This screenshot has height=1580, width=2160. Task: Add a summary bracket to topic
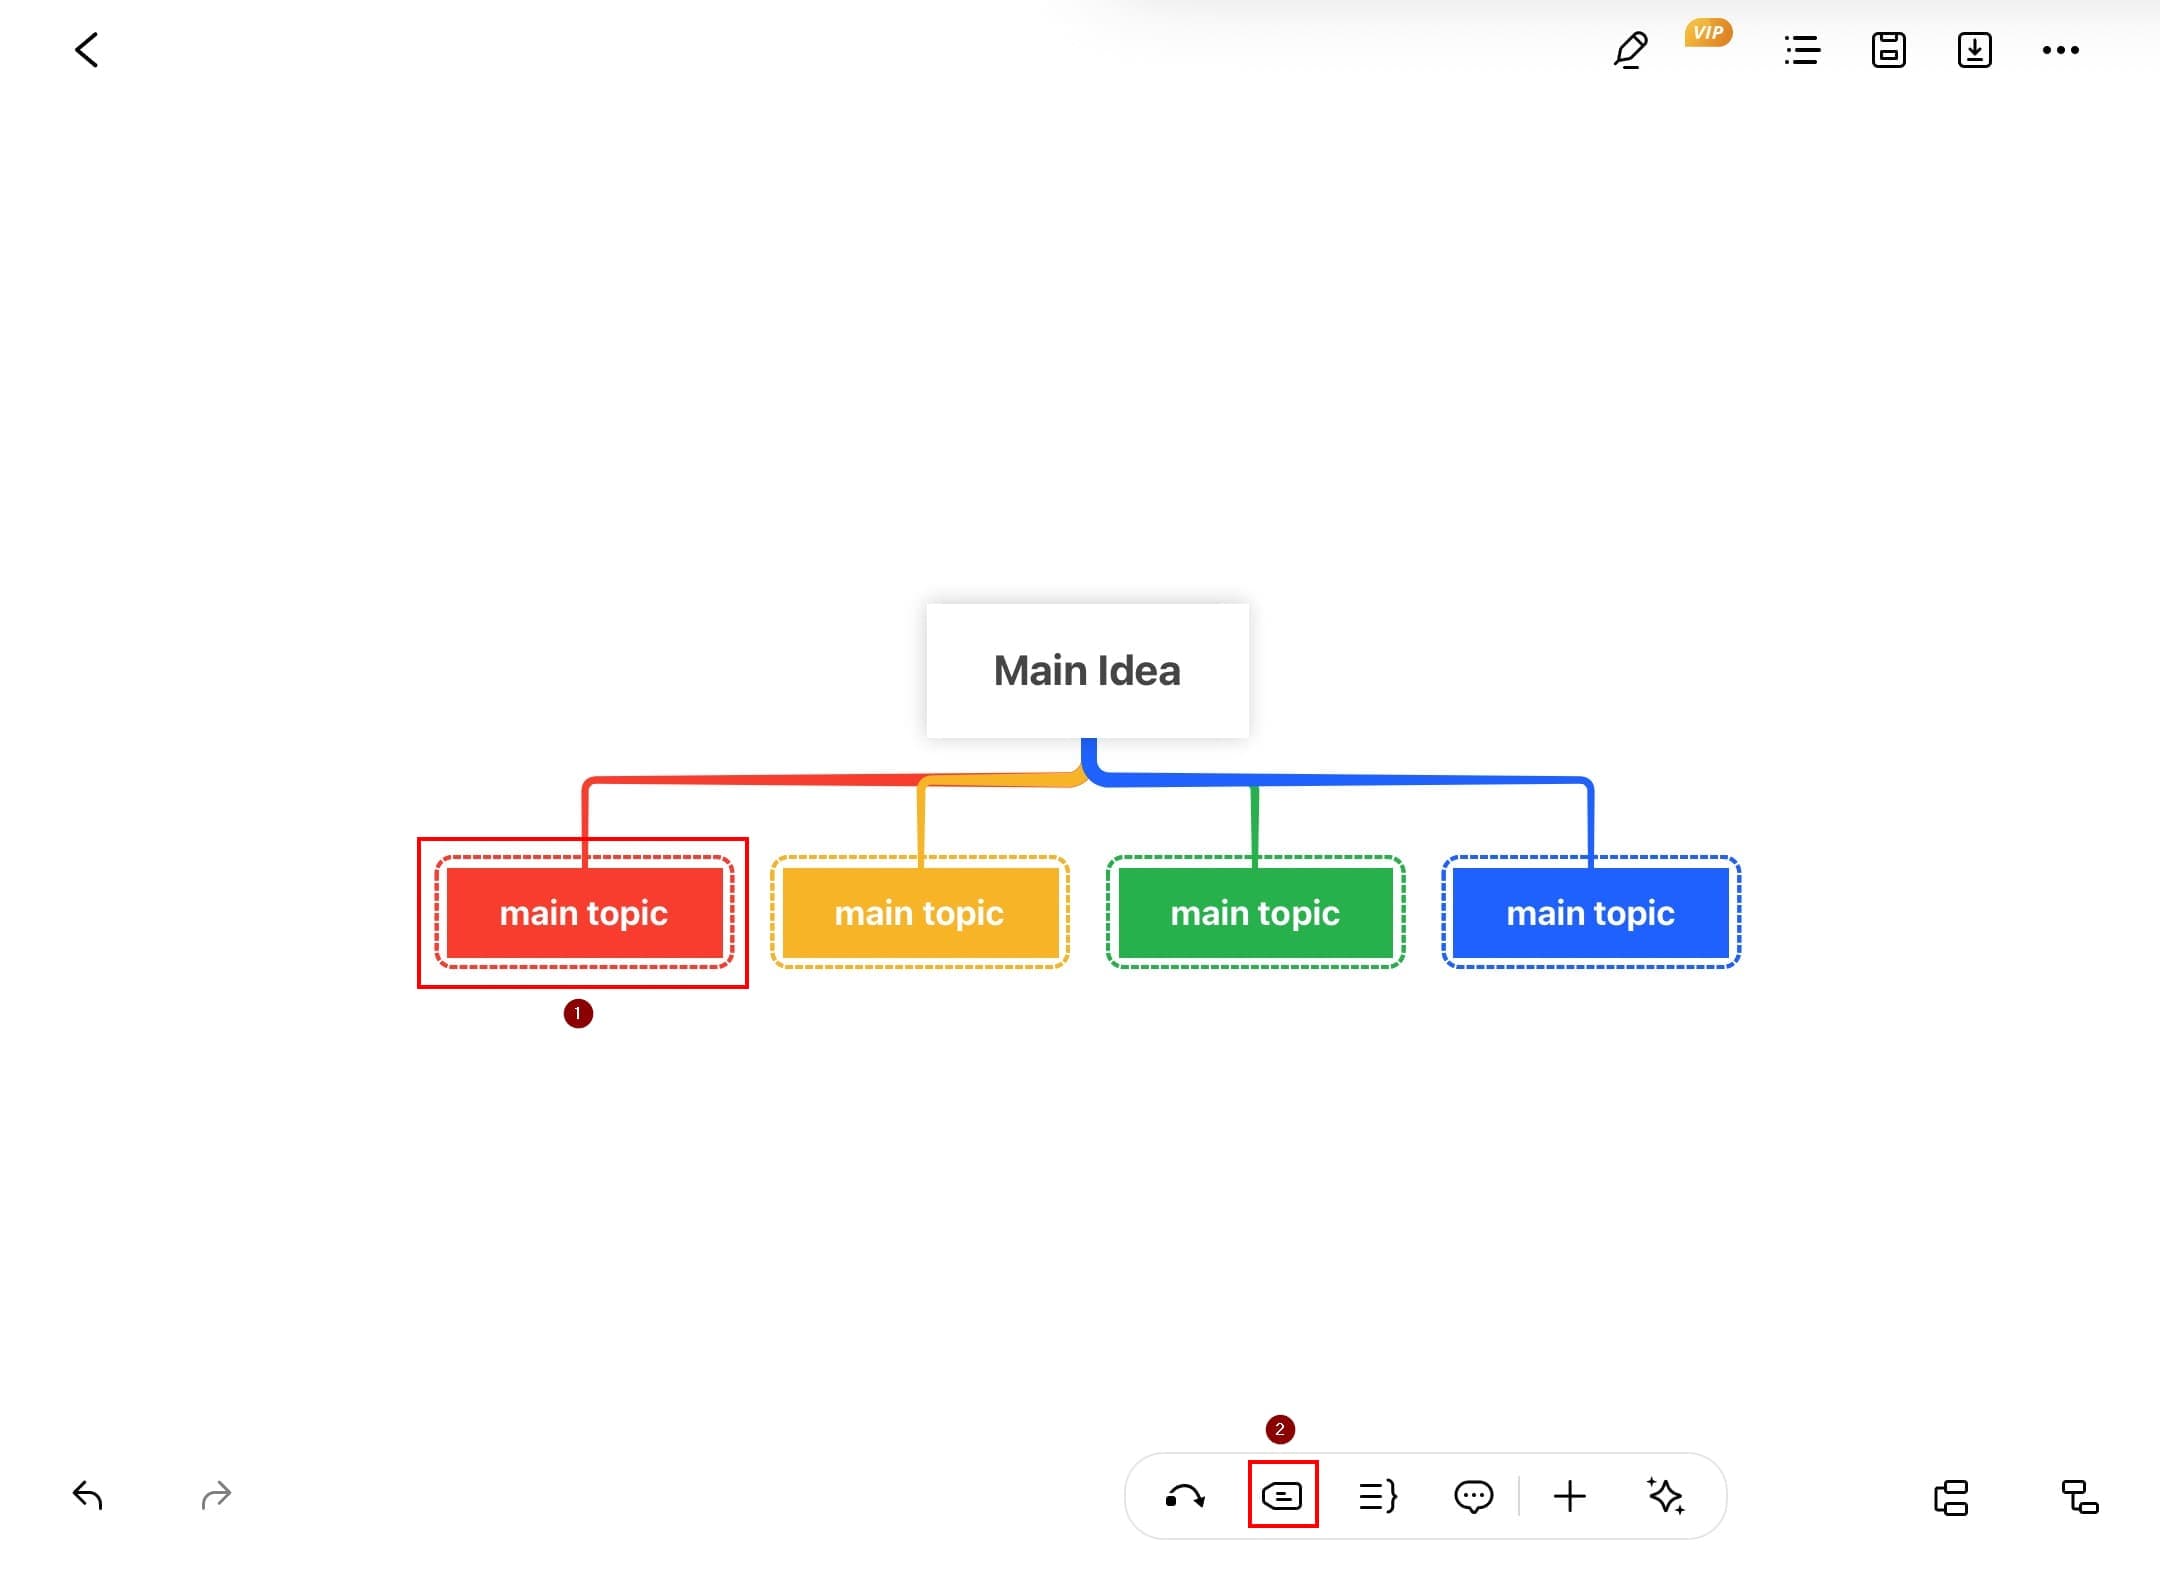point(1378,1497)
